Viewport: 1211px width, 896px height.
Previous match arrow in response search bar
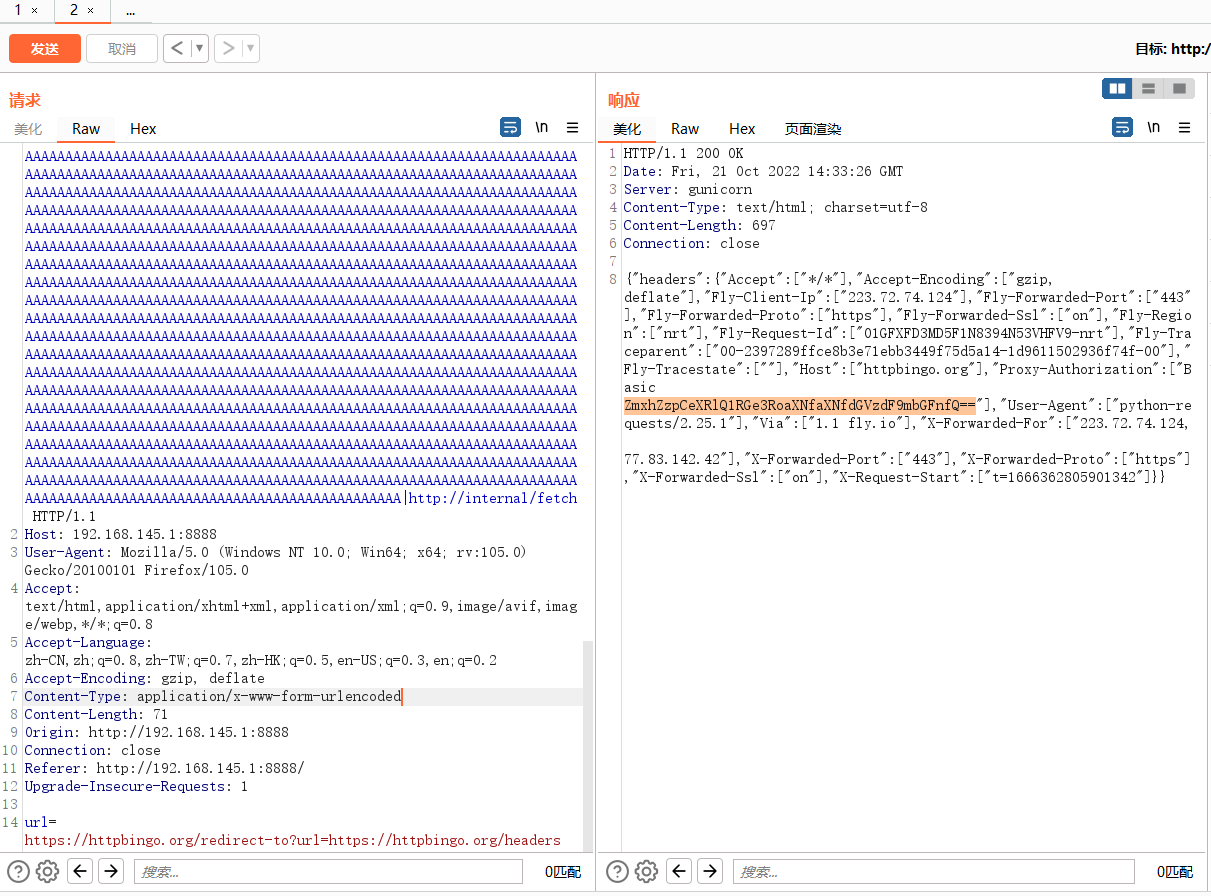(679, 871)
